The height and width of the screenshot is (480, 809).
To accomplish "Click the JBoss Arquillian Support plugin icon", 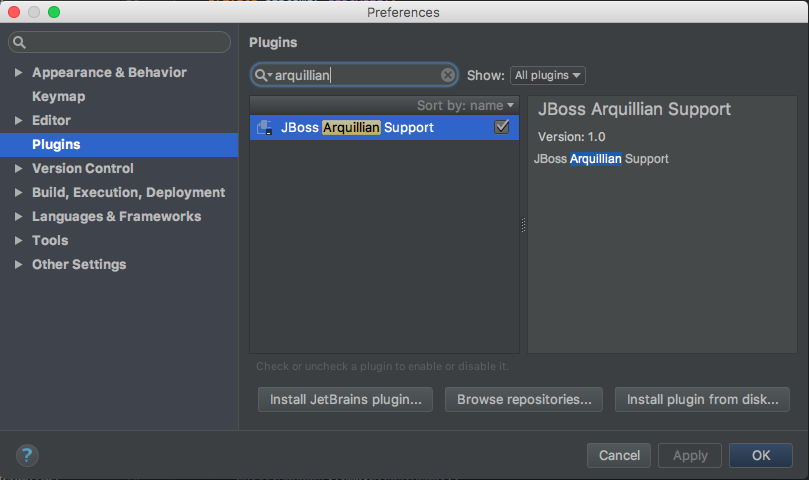I will [x=265, y=127].
